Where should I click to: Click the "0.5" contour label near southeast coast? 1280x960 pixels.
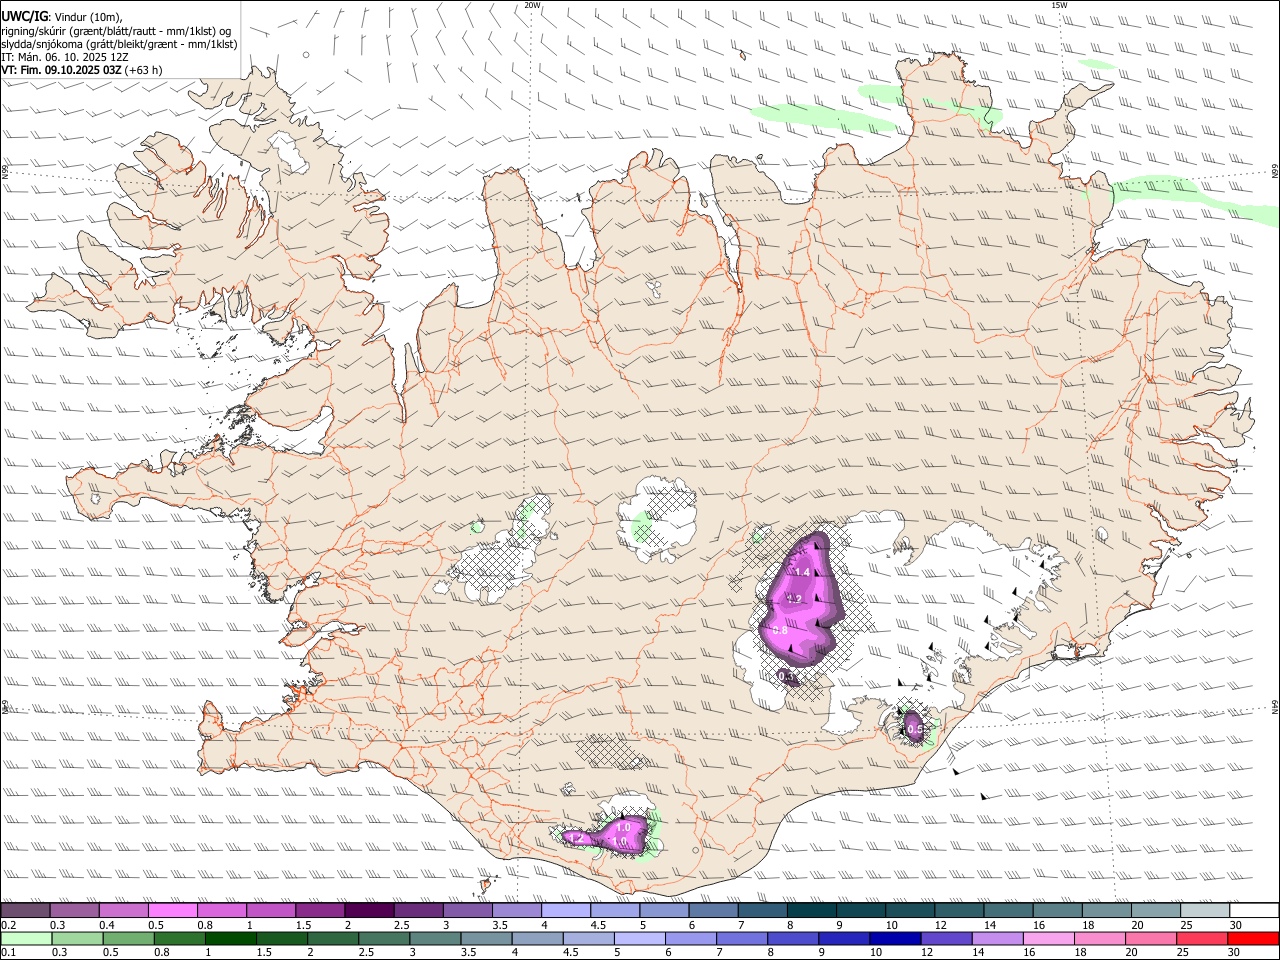point(915,730)
